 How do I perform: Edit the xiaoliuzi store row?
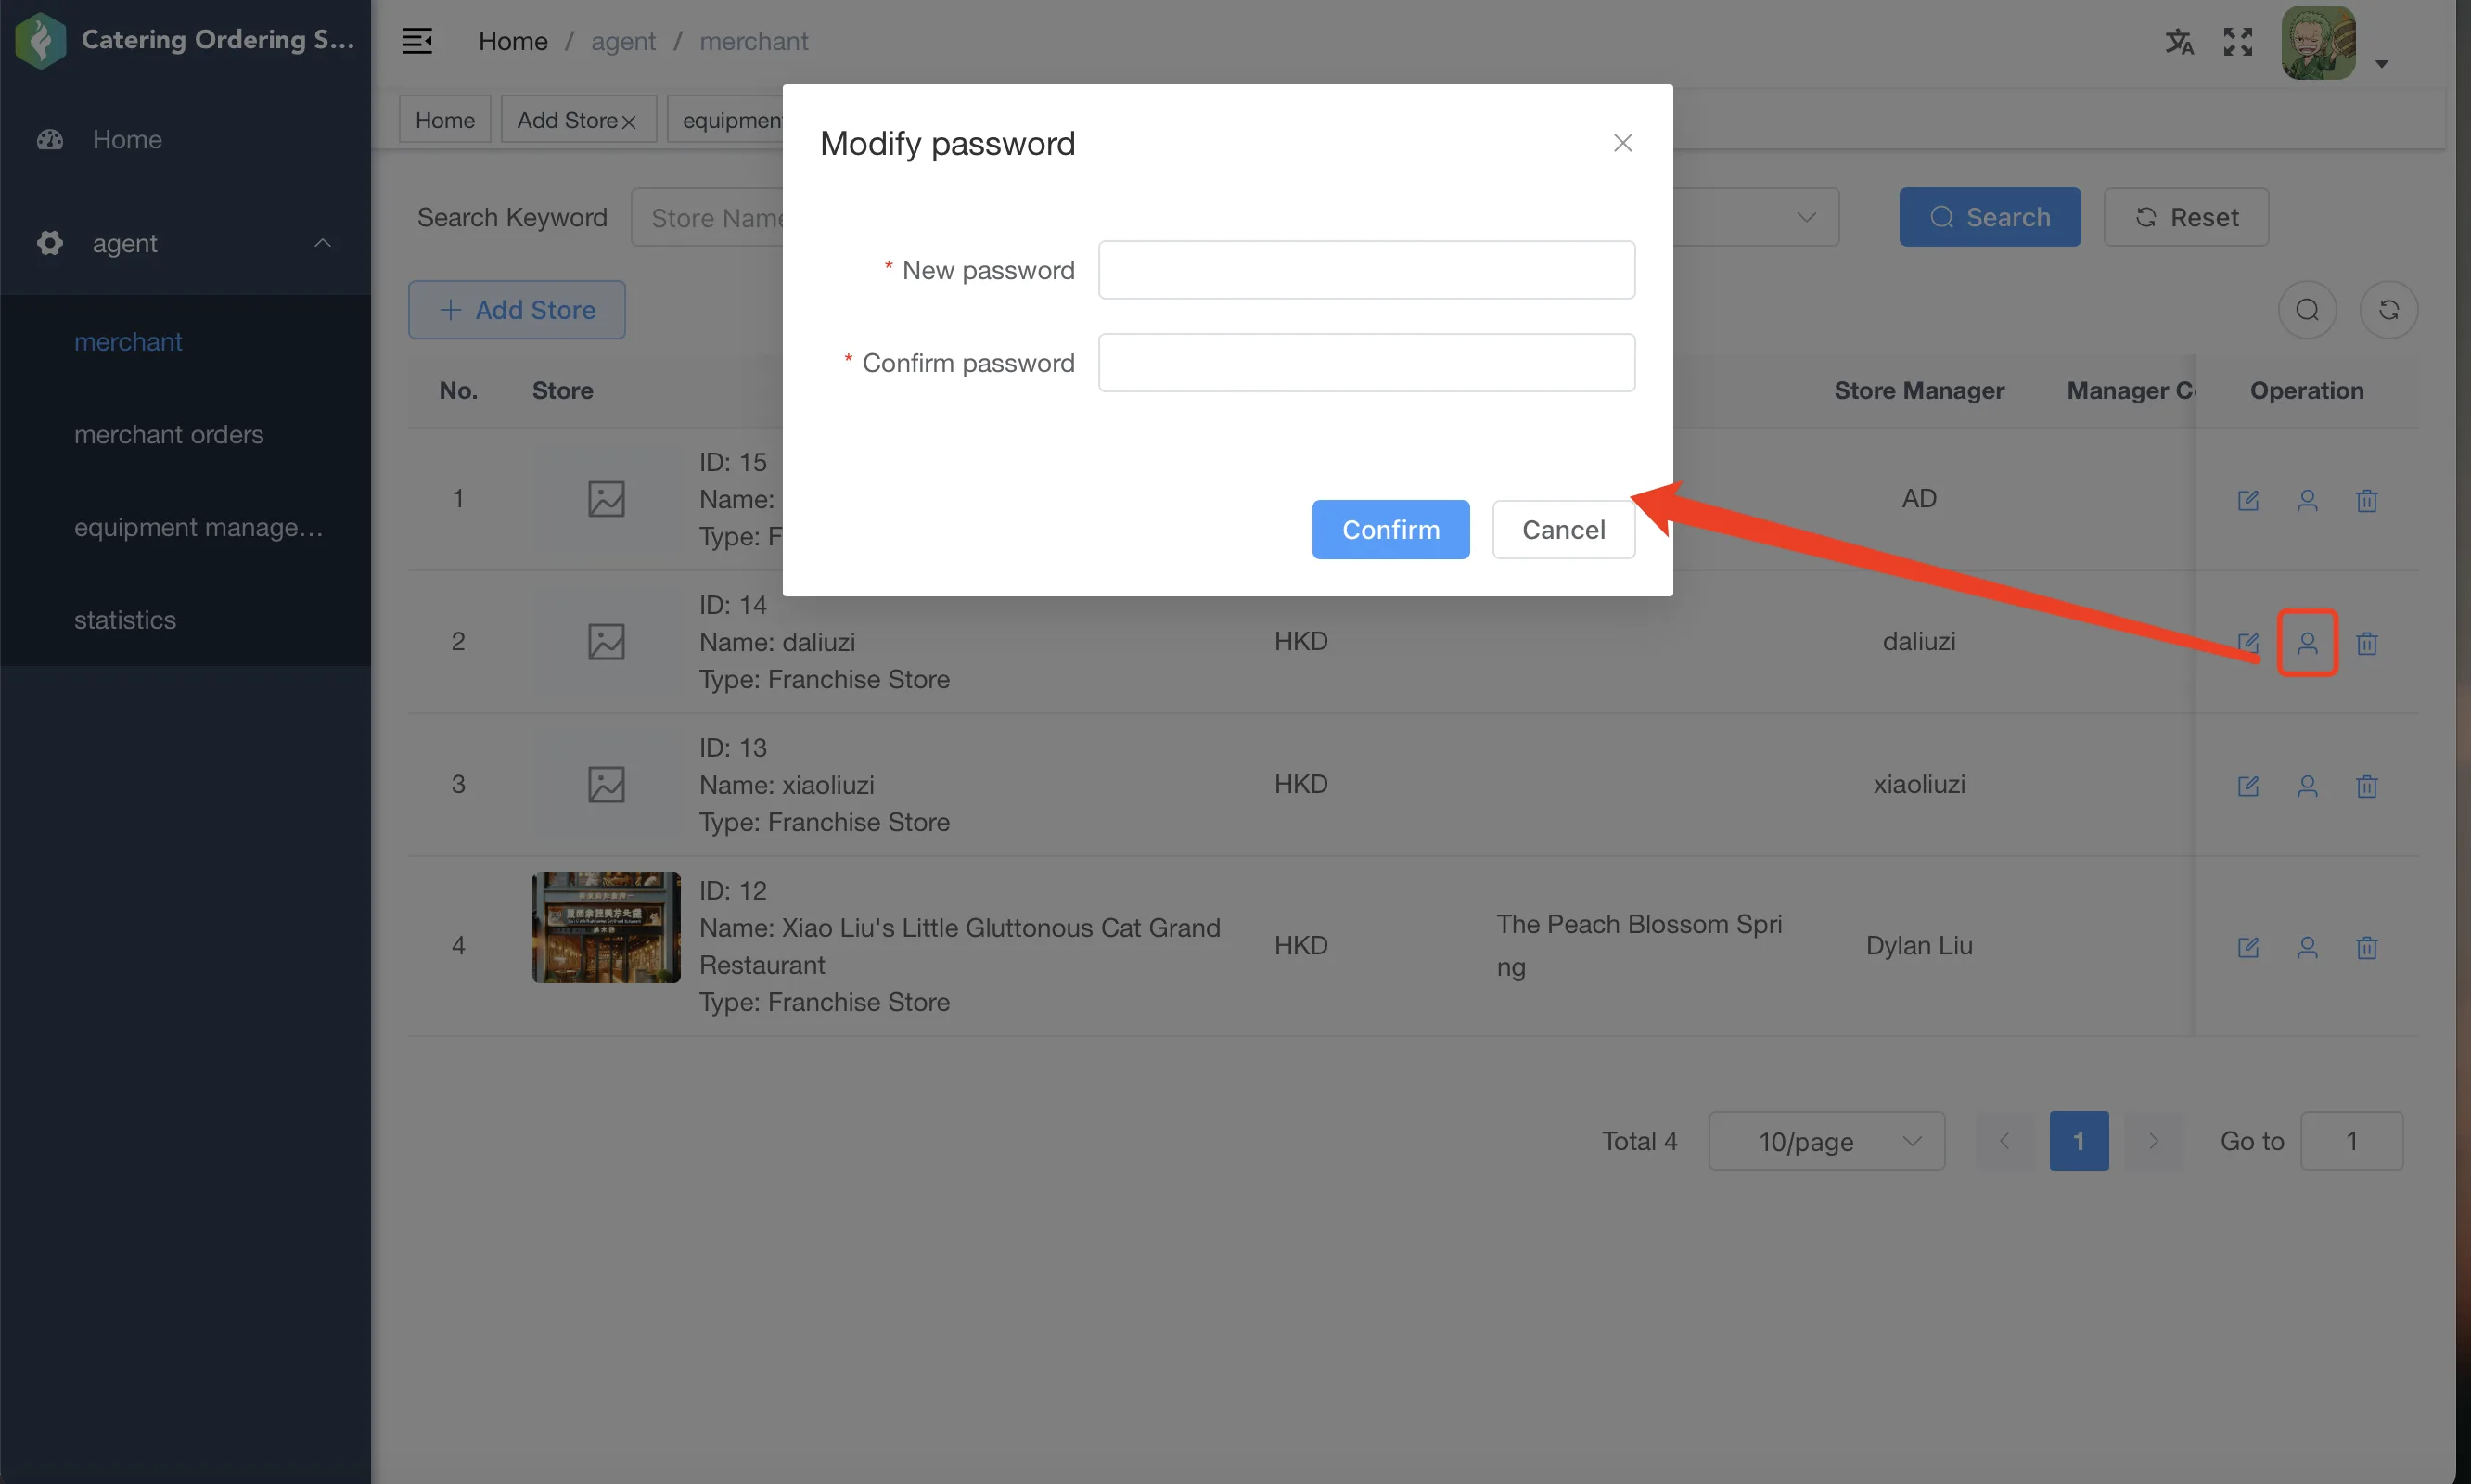tap(2247, 786)
